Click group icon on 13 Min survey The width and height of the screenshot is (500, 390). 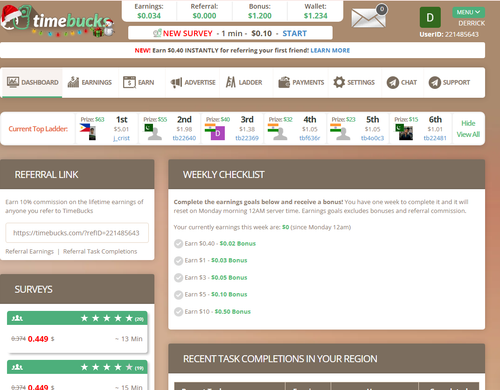pos(17,318)
